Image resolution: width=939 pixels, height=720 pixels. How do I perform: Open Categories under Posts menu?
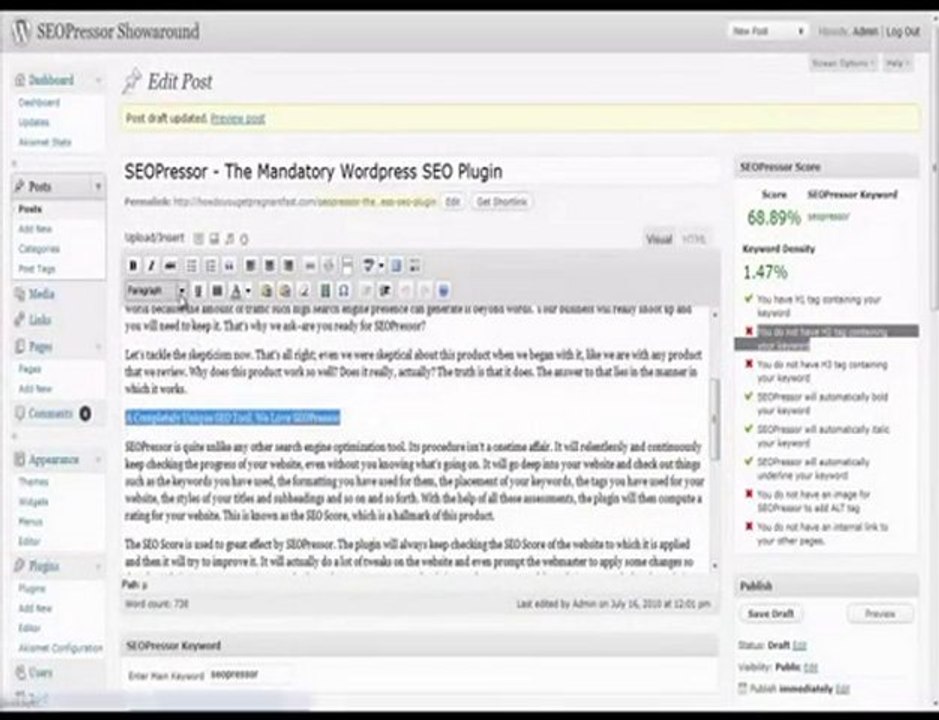39,249
